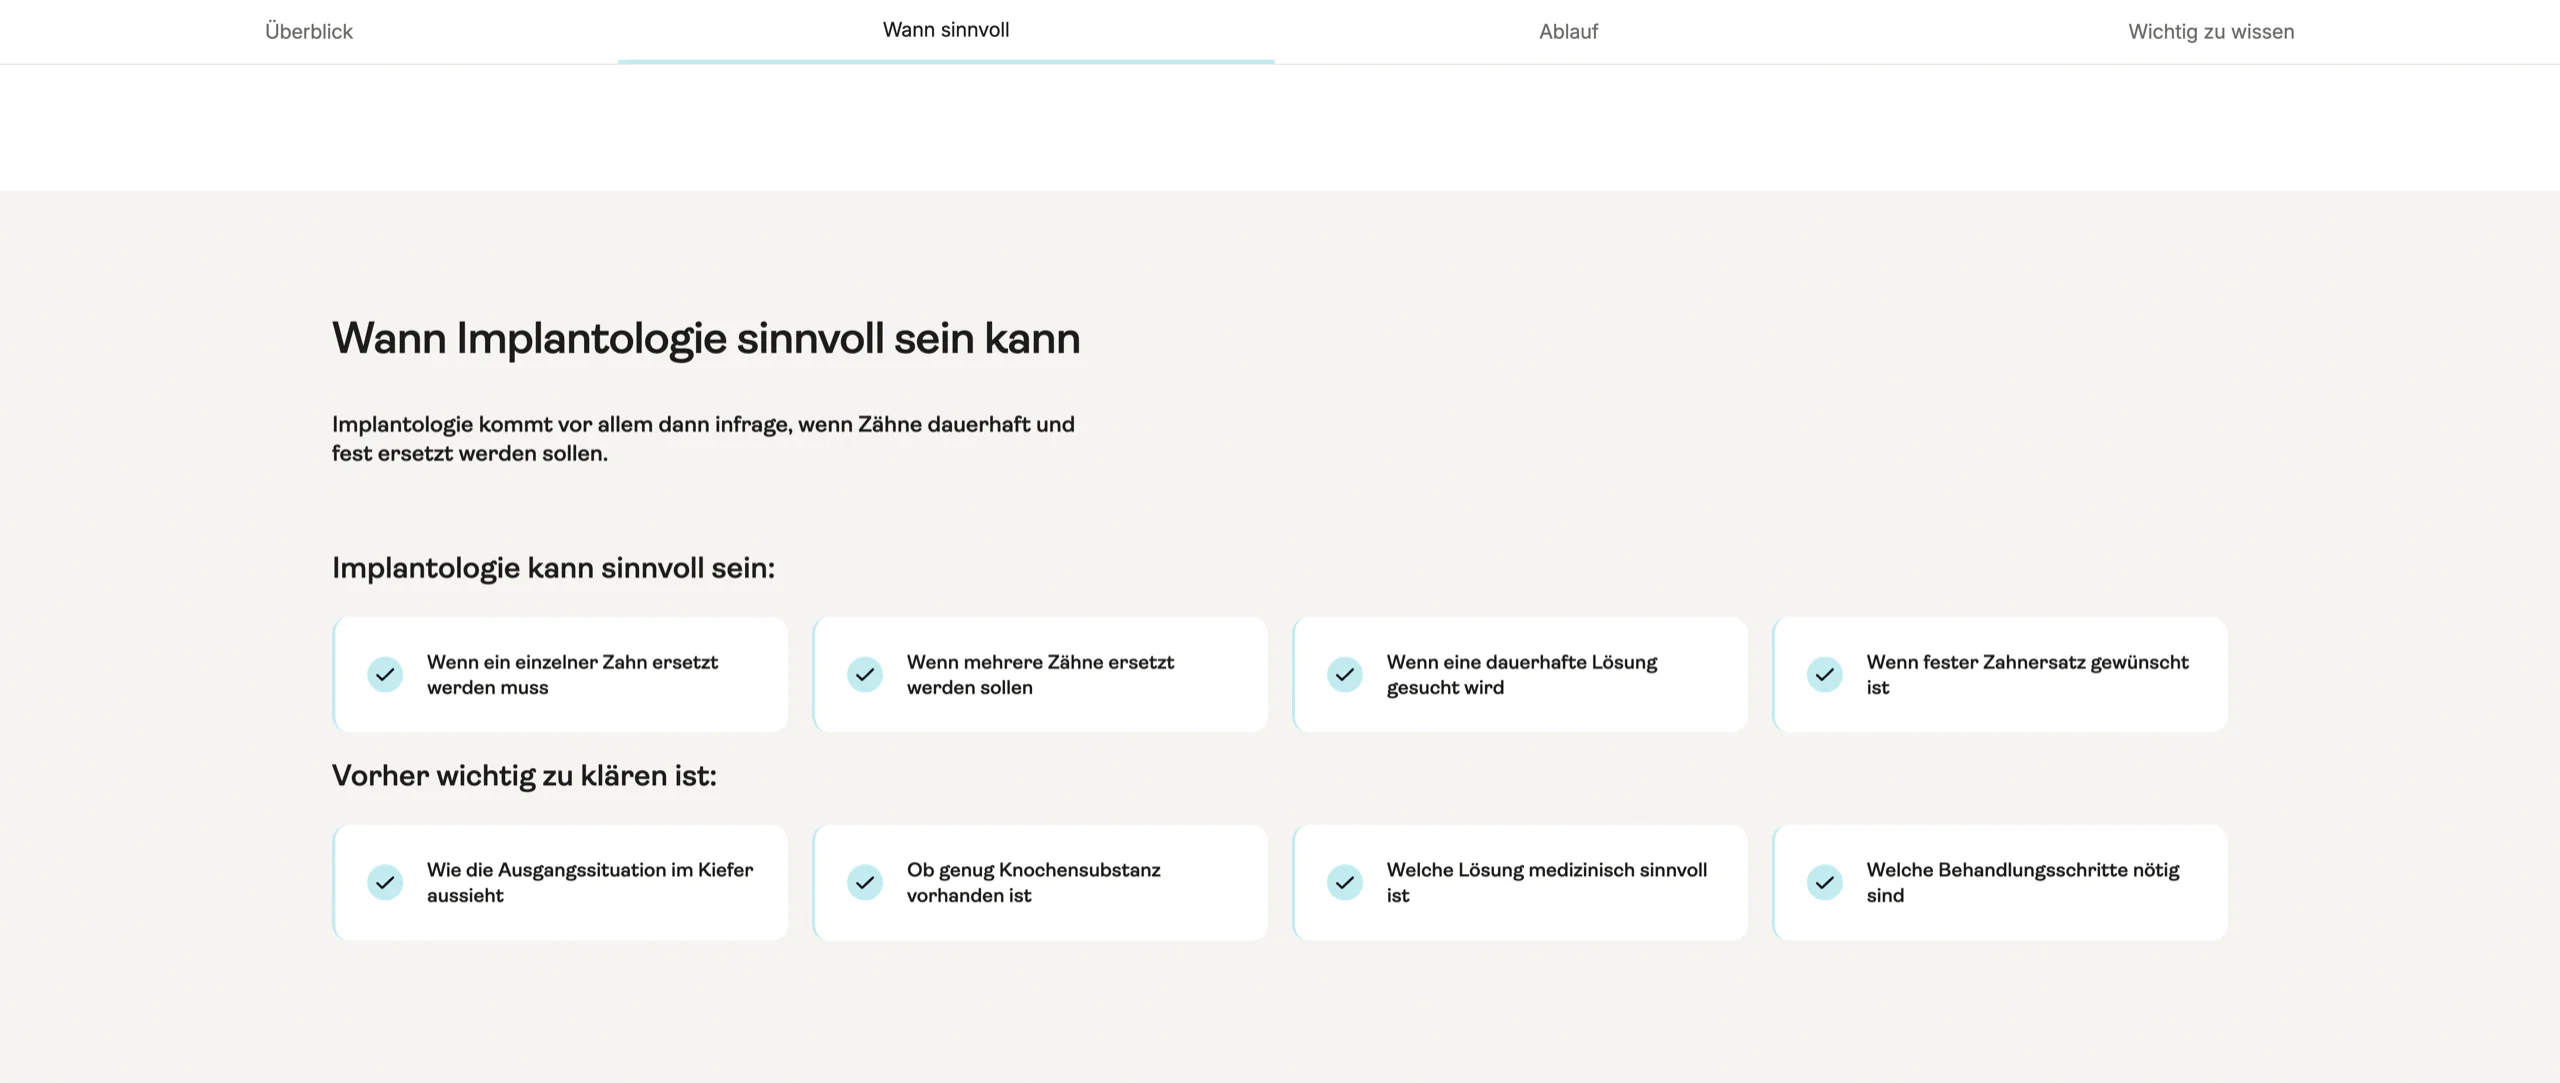The width and height of the screenshot is (2560, 1083).
Task: Switch to the Ablauf tab
Action: click(x=1568, y=31)
